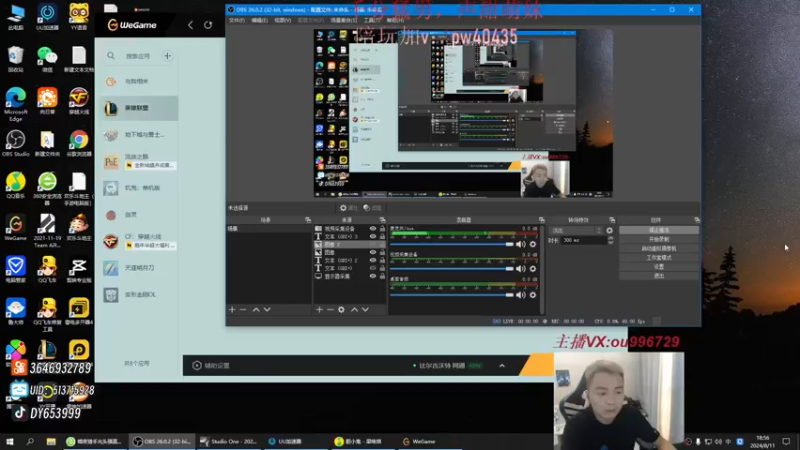Click the WeGame search apps field
Screen dimensions: 800x450
tap(132, 56)
